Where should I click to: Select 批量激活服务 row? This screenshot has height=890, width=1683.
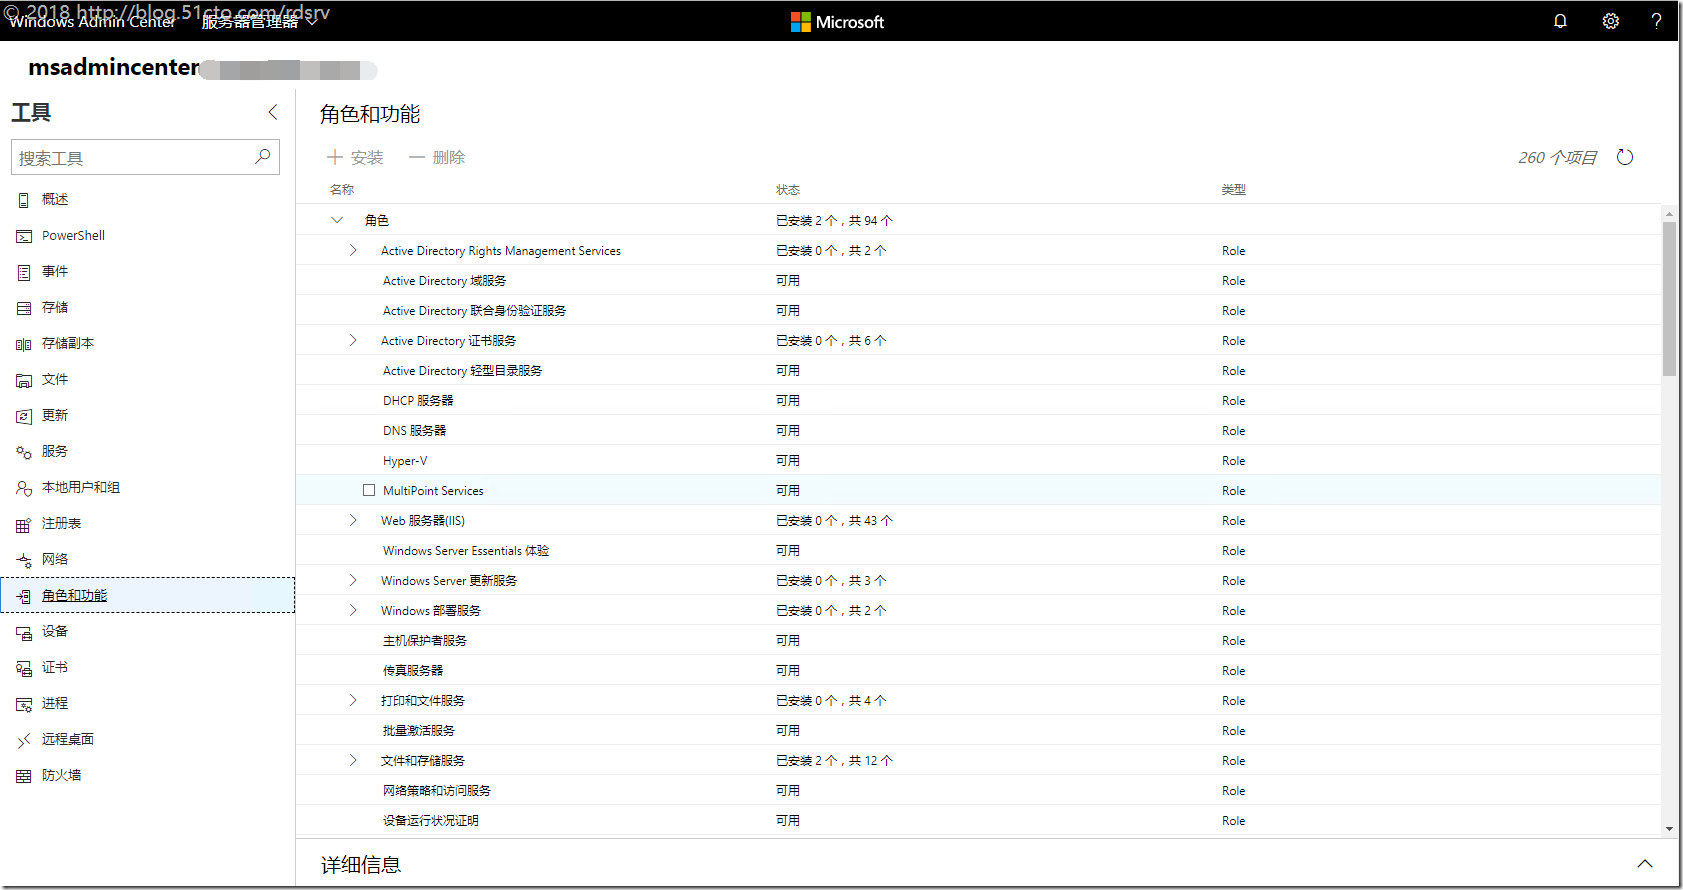(978, 730)
